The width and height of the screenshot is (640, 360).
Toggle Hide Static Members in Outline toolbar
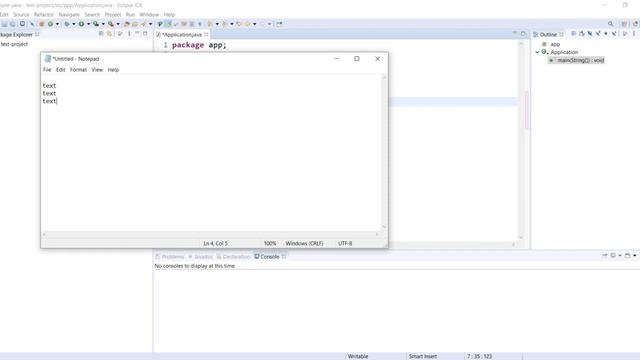click(x=598, y=34)
